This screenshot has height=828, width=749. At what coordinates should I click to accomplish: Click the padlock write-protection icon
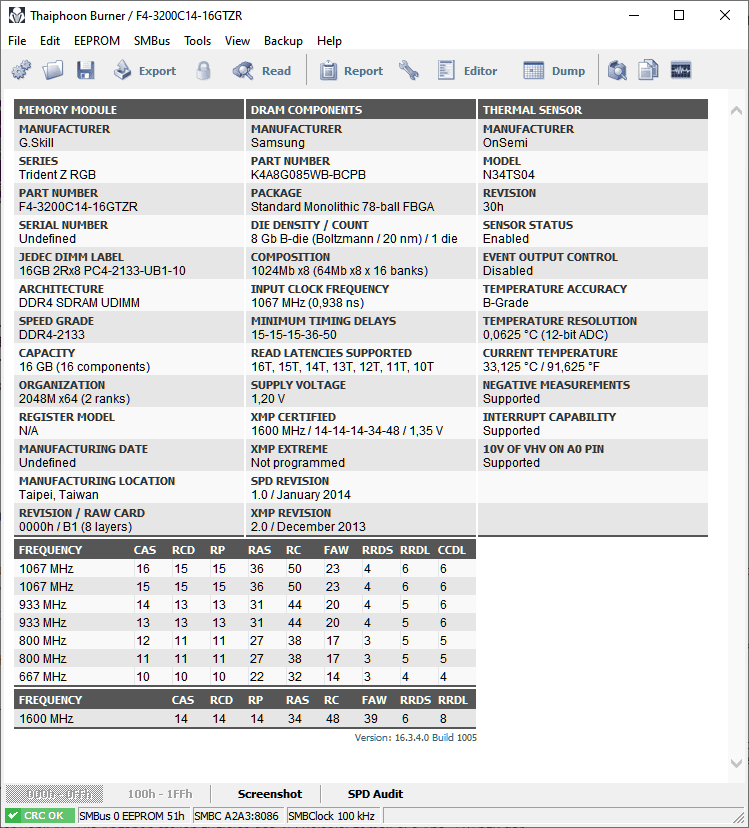[203, 70]
